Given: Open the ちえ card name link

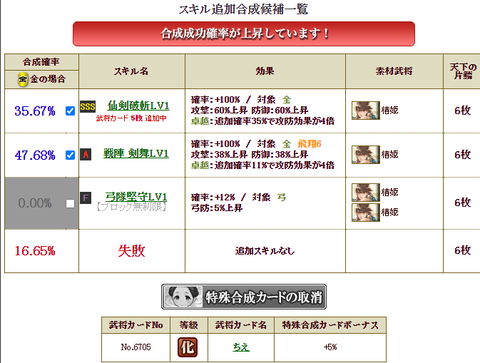Looking at the screenshot, I should coord(241,347).
